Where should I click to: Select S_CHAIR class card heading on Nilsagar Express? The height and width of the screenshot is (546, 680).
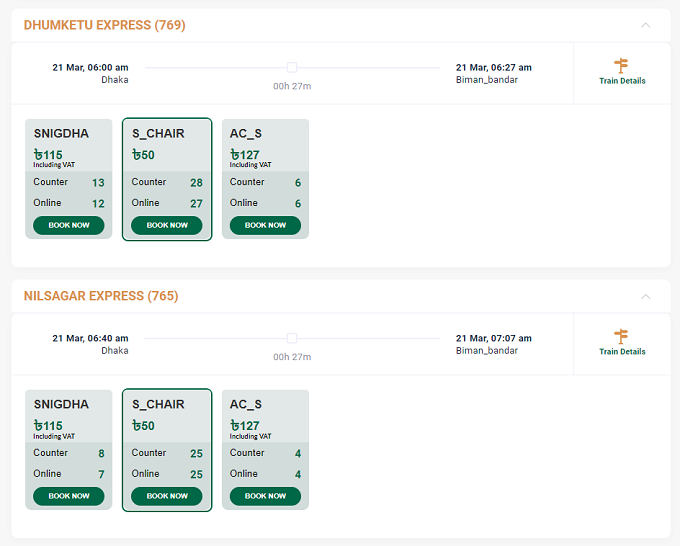[x=158, y=404]
